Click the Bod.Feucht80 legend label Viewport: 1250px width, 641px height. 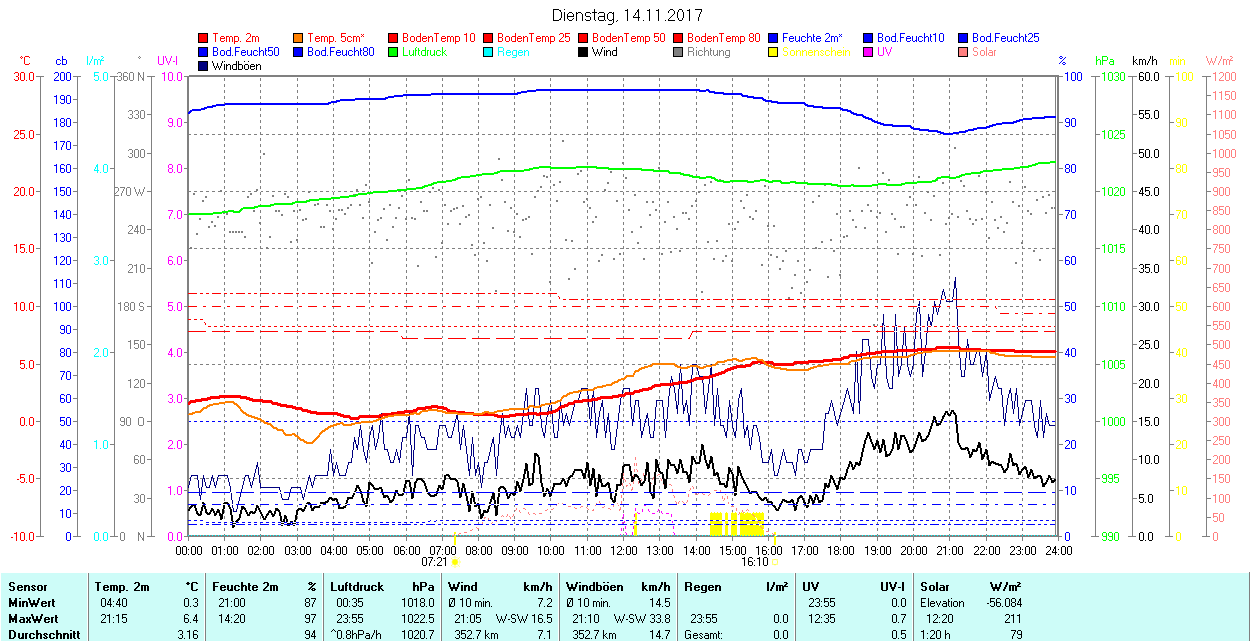[x=340, y=52]
